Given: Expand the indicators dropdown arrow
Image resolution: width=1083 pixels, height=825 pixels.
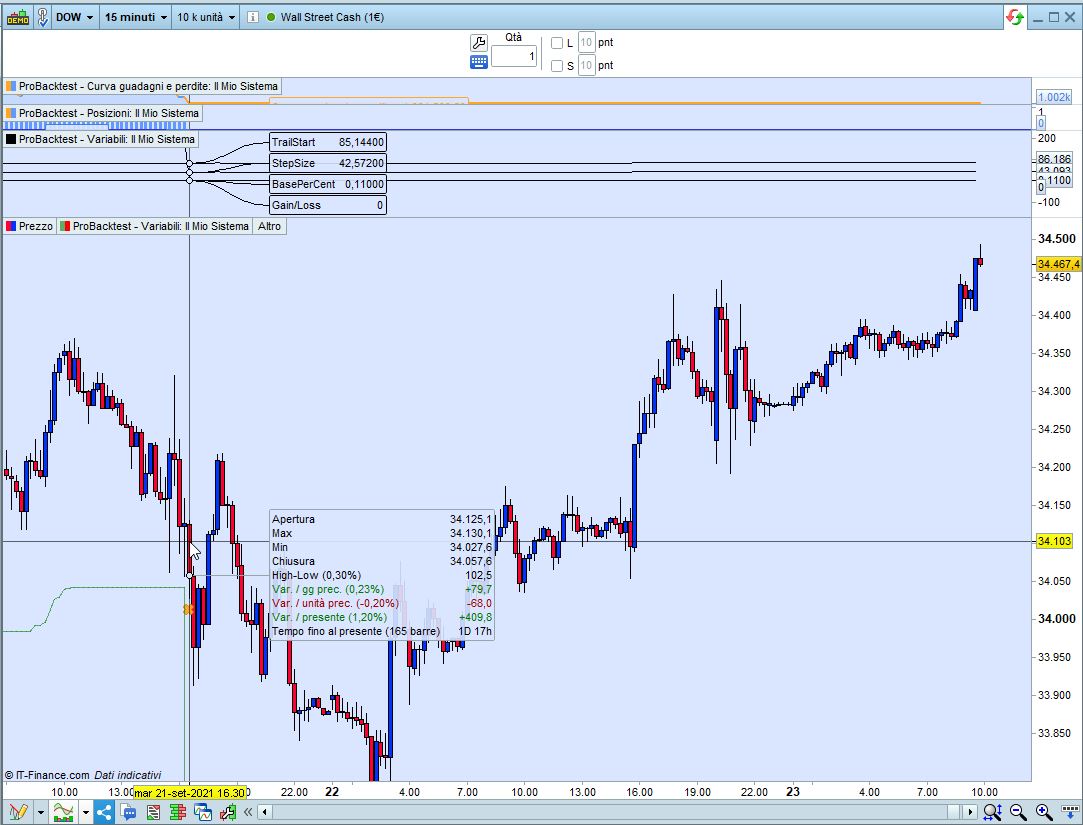Looking at the screenshot, I should (x=86, y=812).
